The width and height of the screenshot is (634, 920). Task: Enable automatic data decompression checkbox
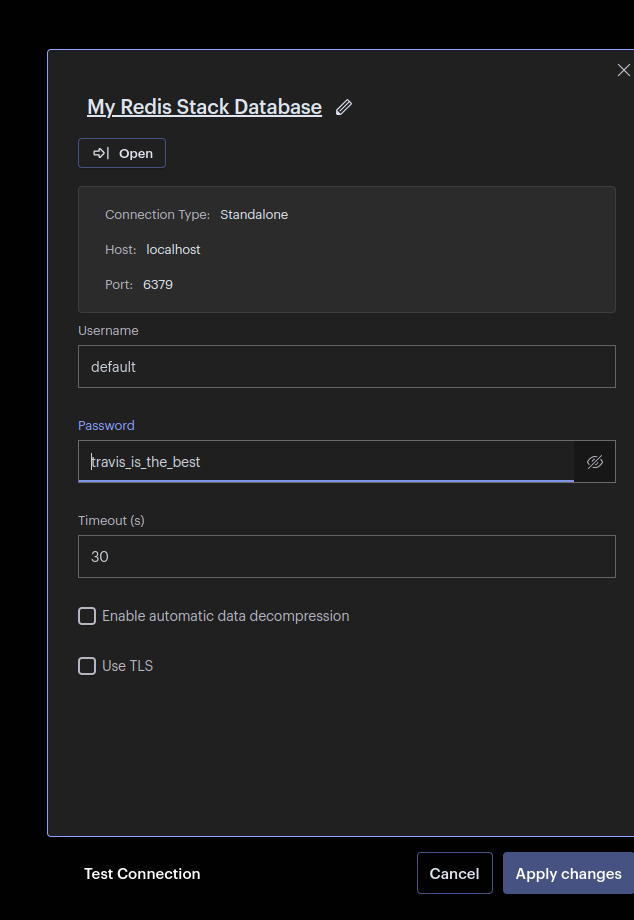tap(87, 616)
